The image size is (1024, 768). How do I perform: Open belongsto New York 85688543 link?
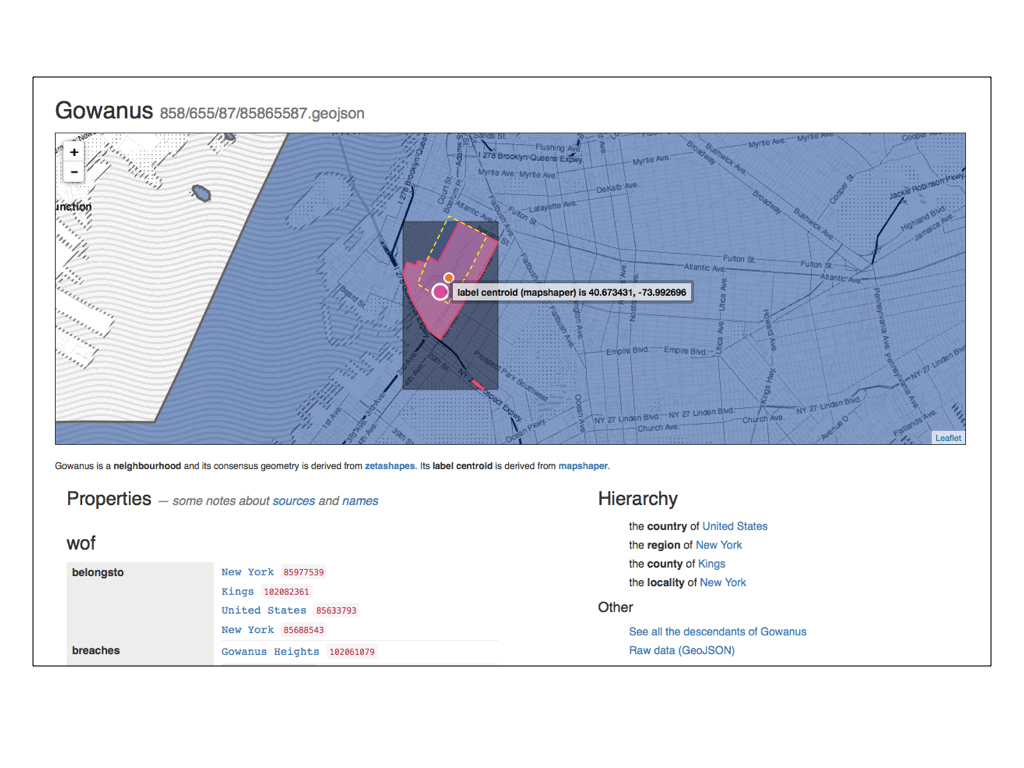(248, 630)
